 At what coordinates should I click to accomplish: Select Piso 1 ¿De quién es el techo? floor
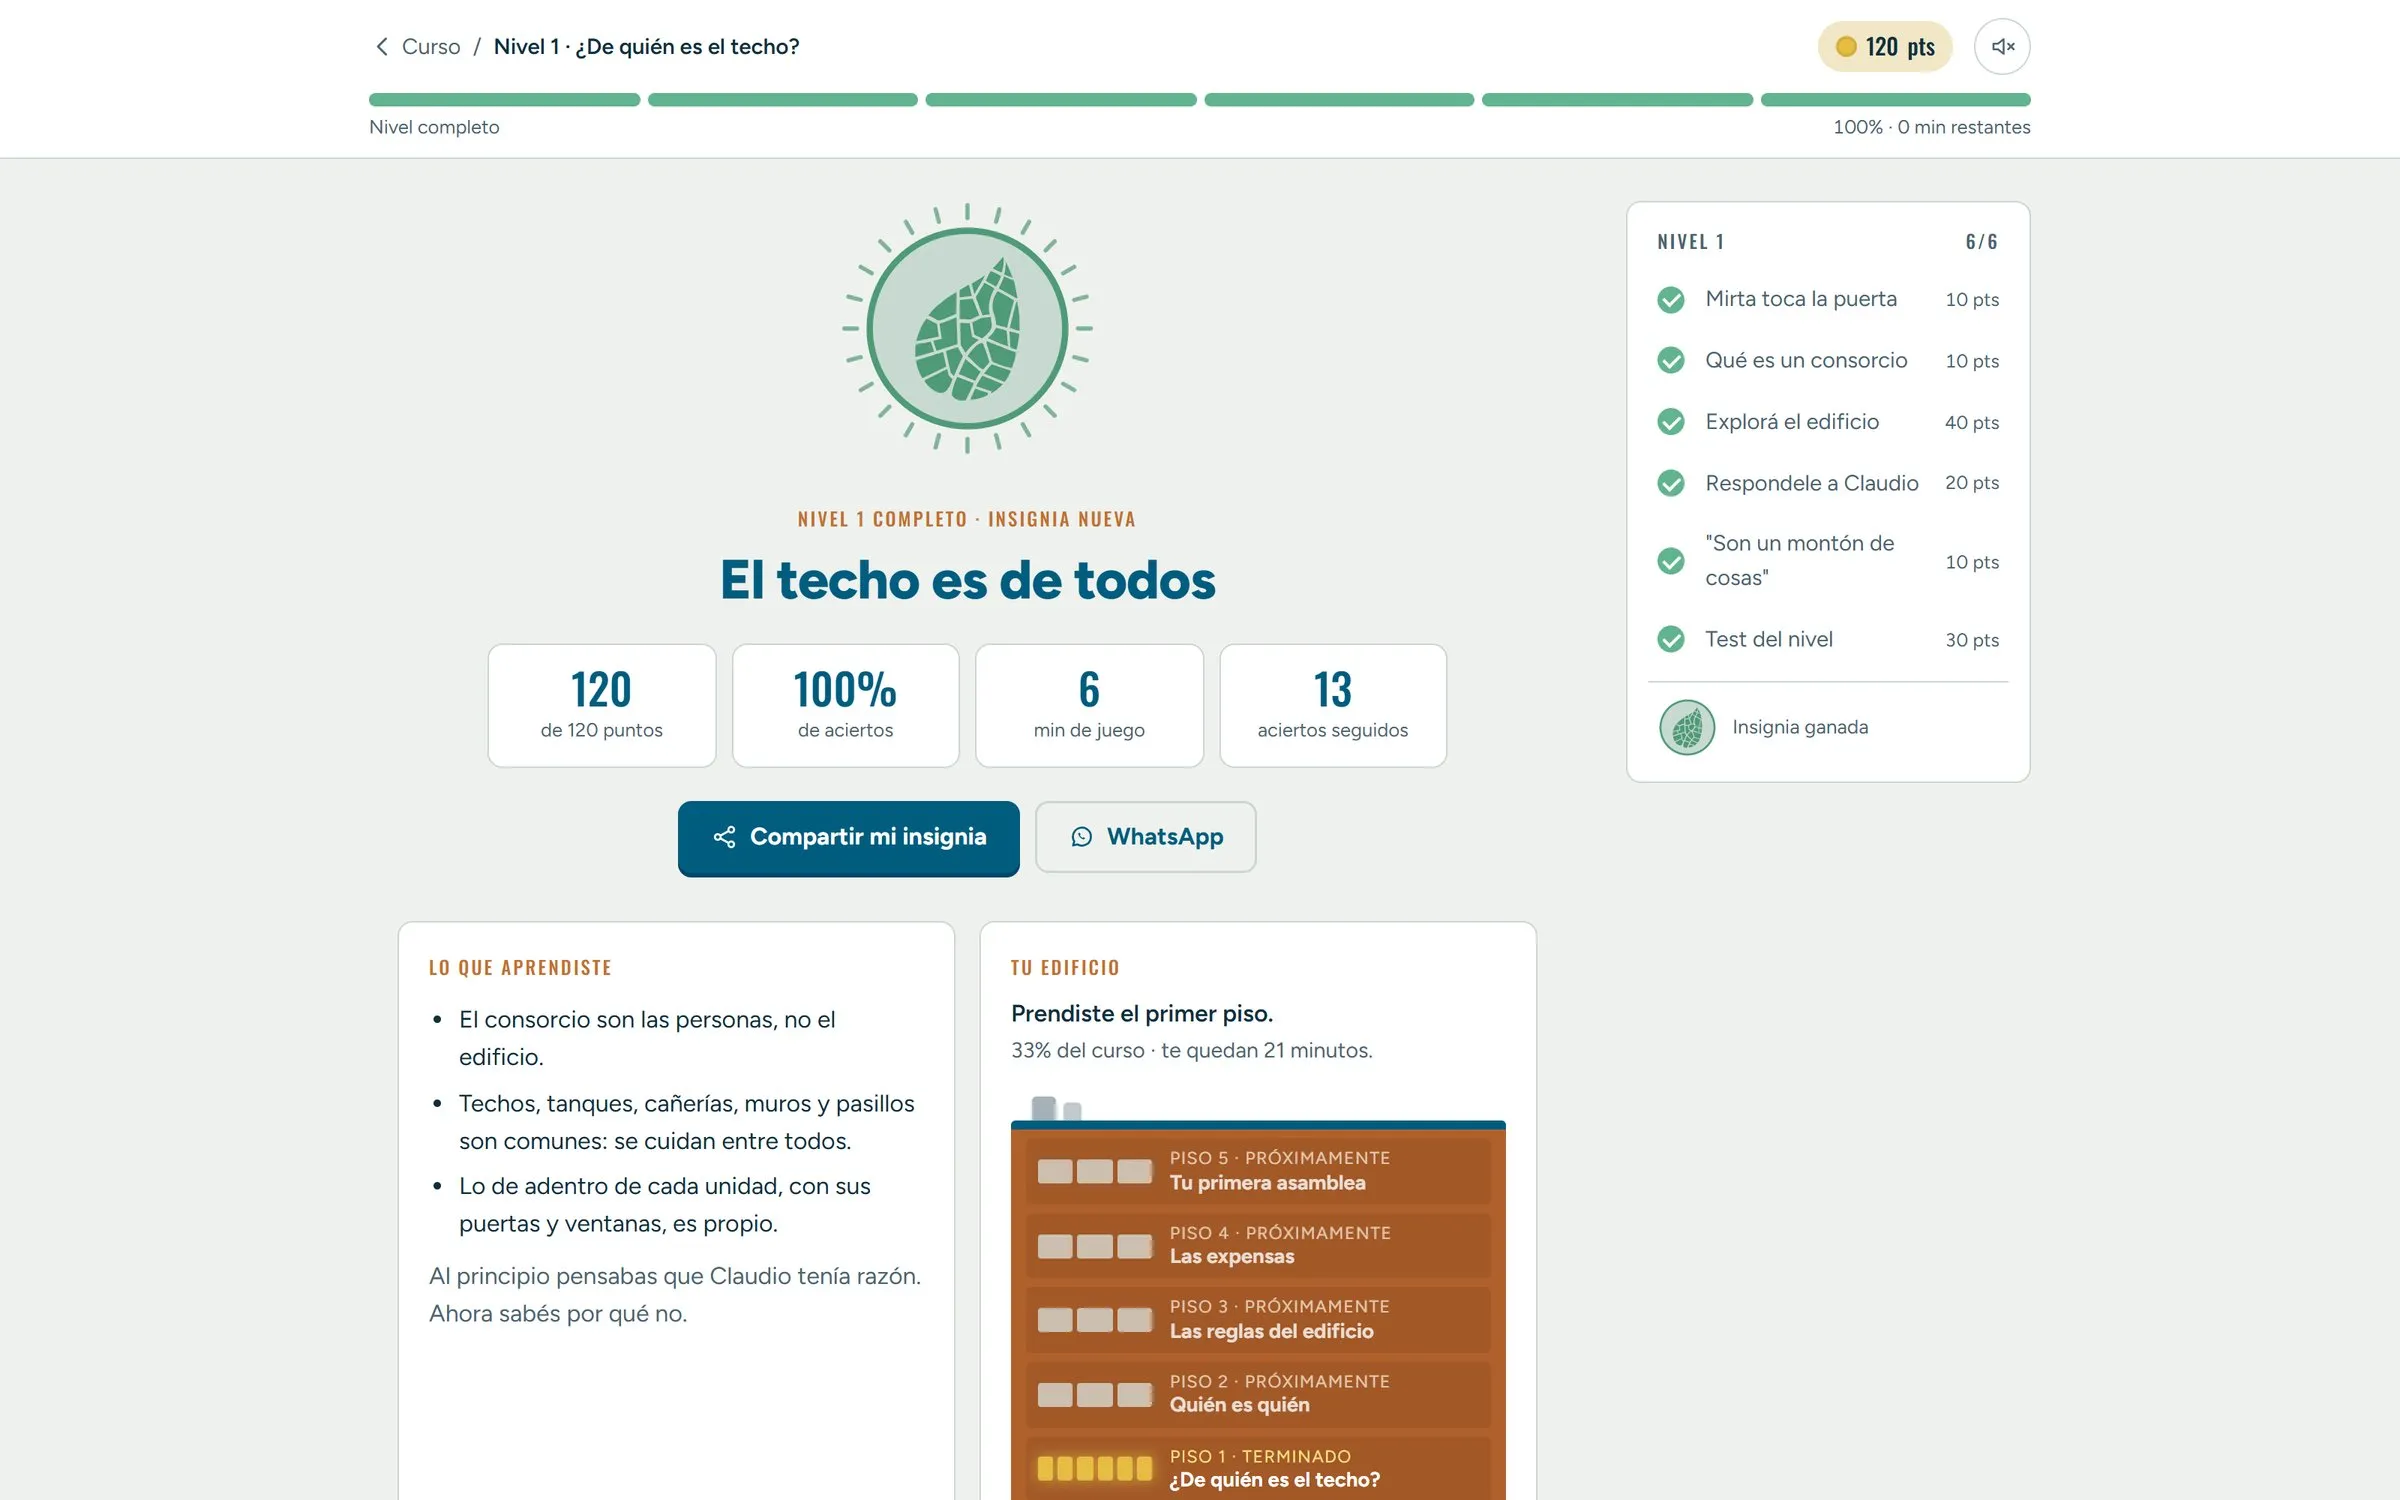click(1258, 1468)
